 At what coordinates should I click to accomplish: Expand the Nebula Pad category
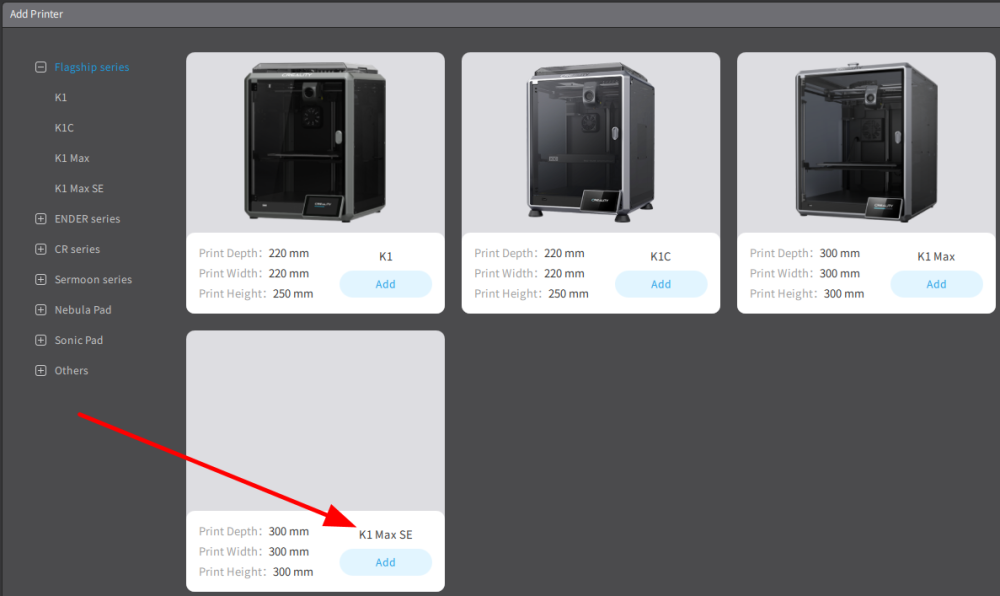coord(41,310)
